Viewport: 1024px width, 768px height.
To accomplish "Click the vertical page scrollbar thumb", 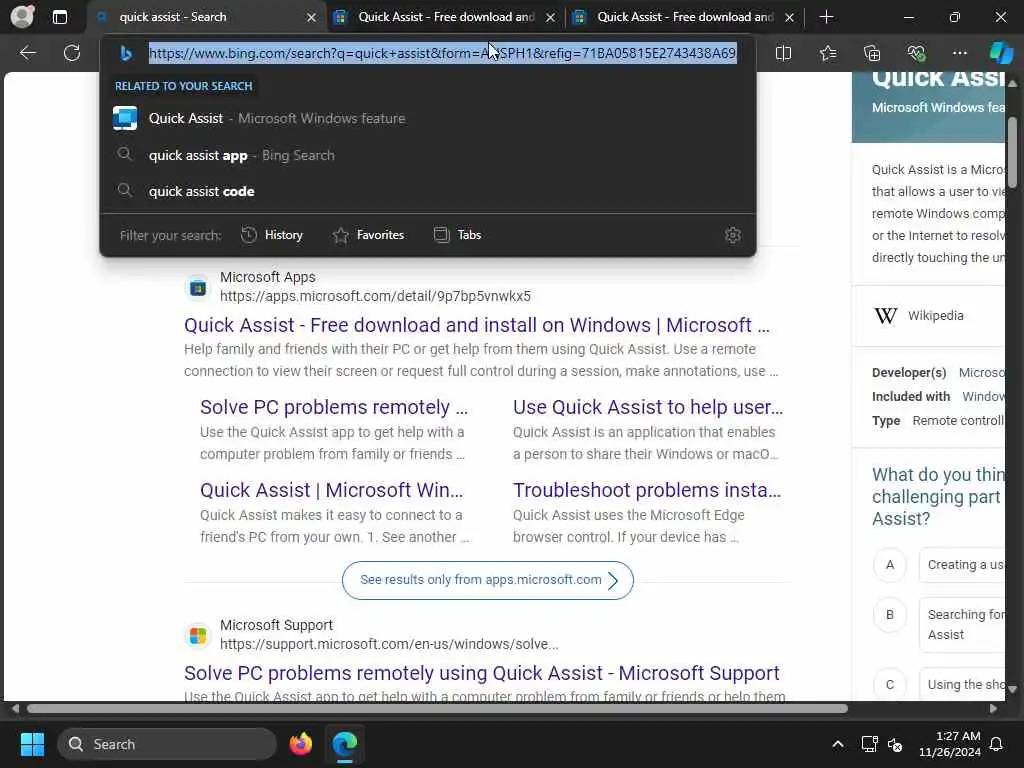I will click(1012, 152).
